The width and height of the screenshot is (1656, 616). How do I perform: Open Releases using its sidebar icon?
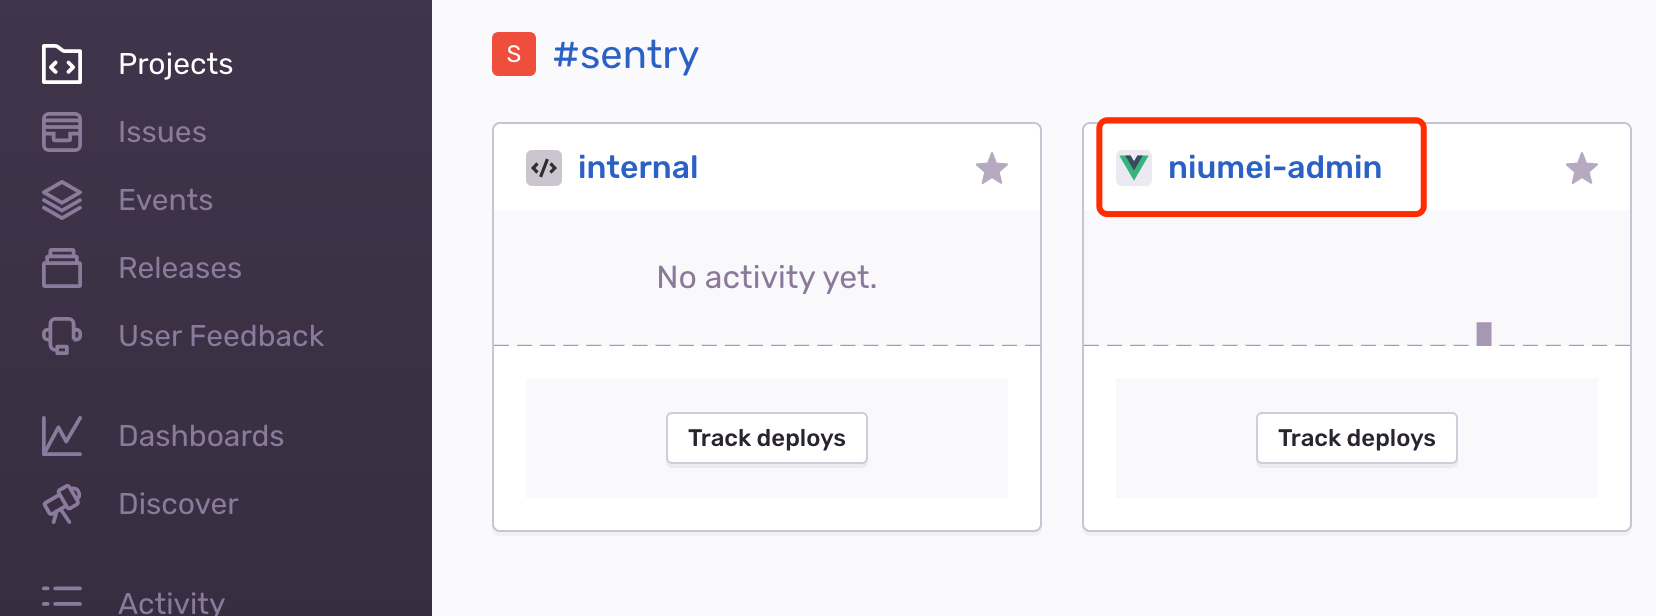click(x=61, y=267)
